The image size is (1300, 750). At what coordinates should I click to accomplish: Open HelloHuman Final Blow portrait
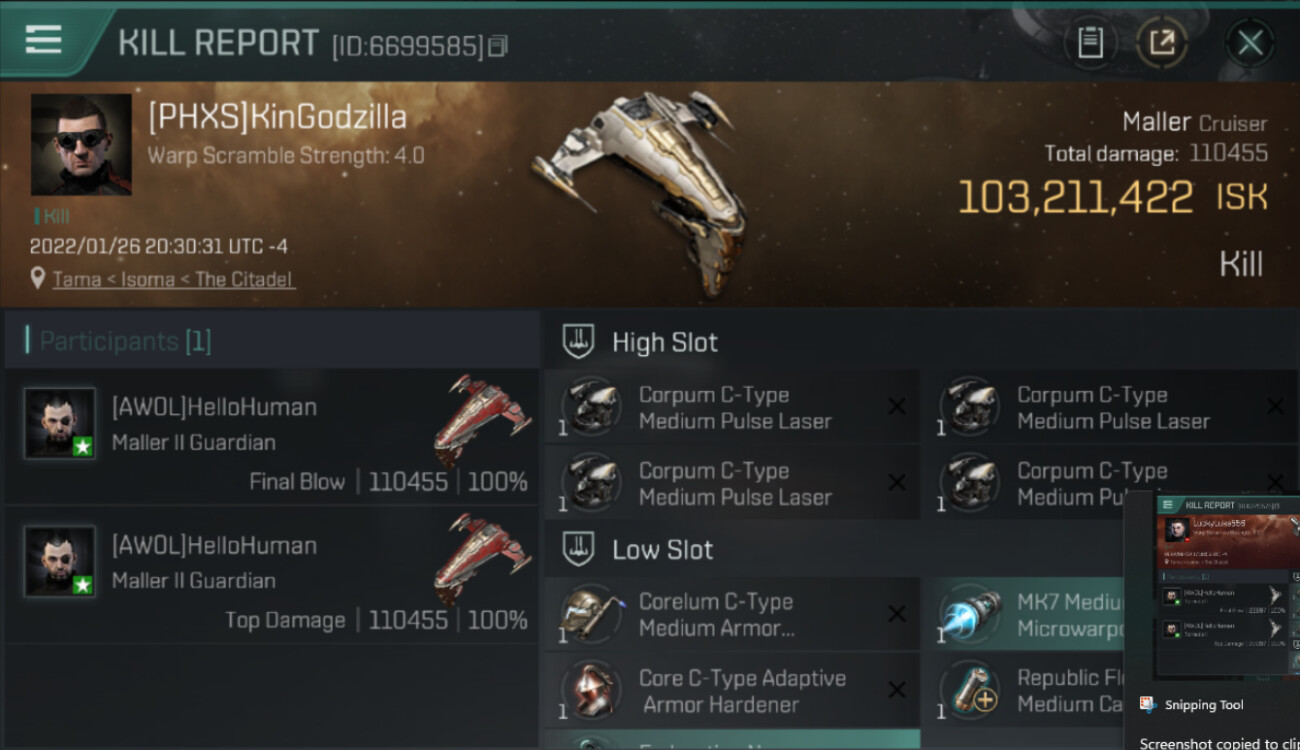(60, 423)
